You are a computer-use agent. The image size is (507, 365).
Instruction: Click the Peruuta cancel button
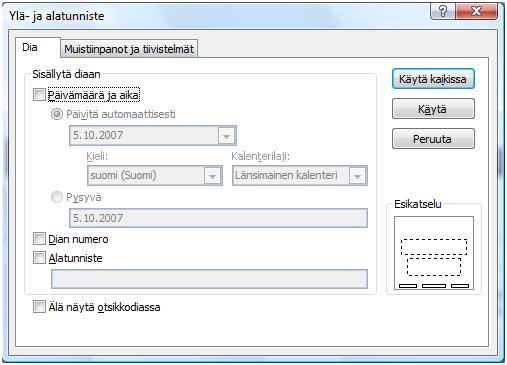pyautogui.click(x=433, y=139)
